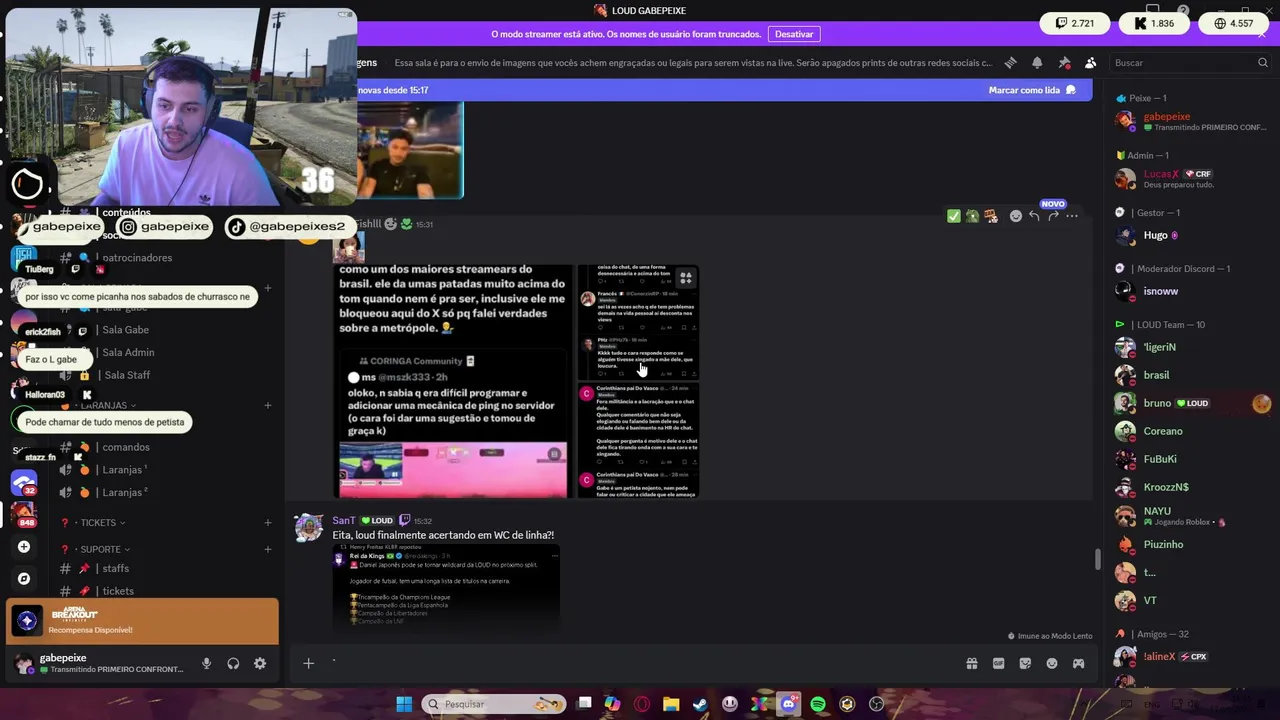Open the CORINGA Community screenshot image

click(x=453, y=381)
